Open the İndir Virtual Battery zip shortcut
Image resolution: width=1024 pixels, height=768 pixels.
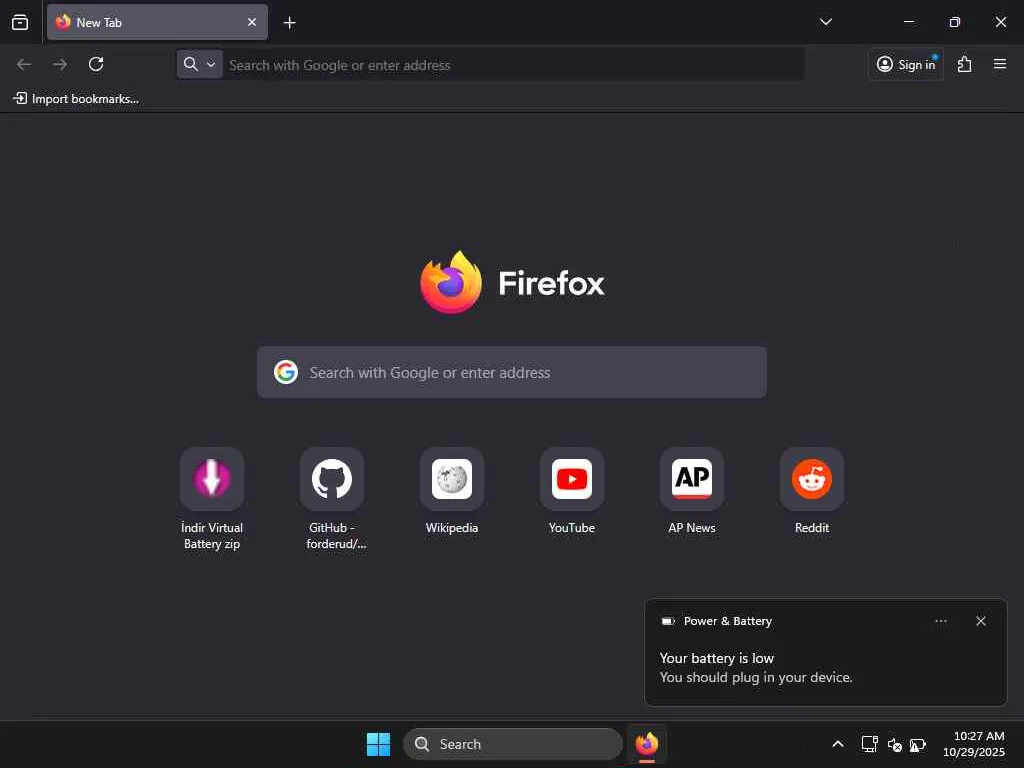coord(212,499)
